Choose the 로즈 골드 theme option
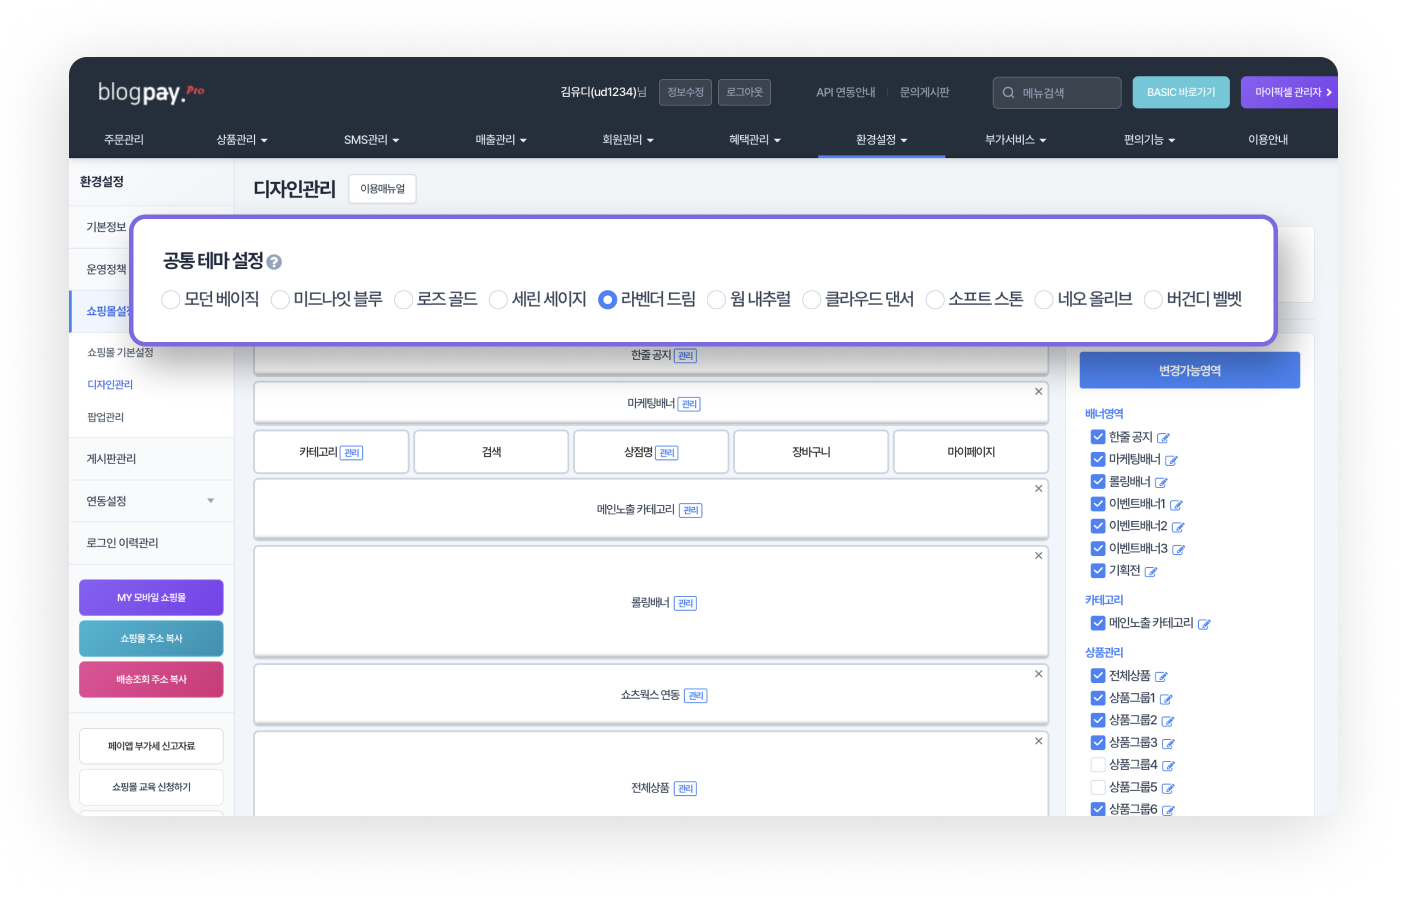The width and height of the screenshot is (1407, 915). [404, 299]
